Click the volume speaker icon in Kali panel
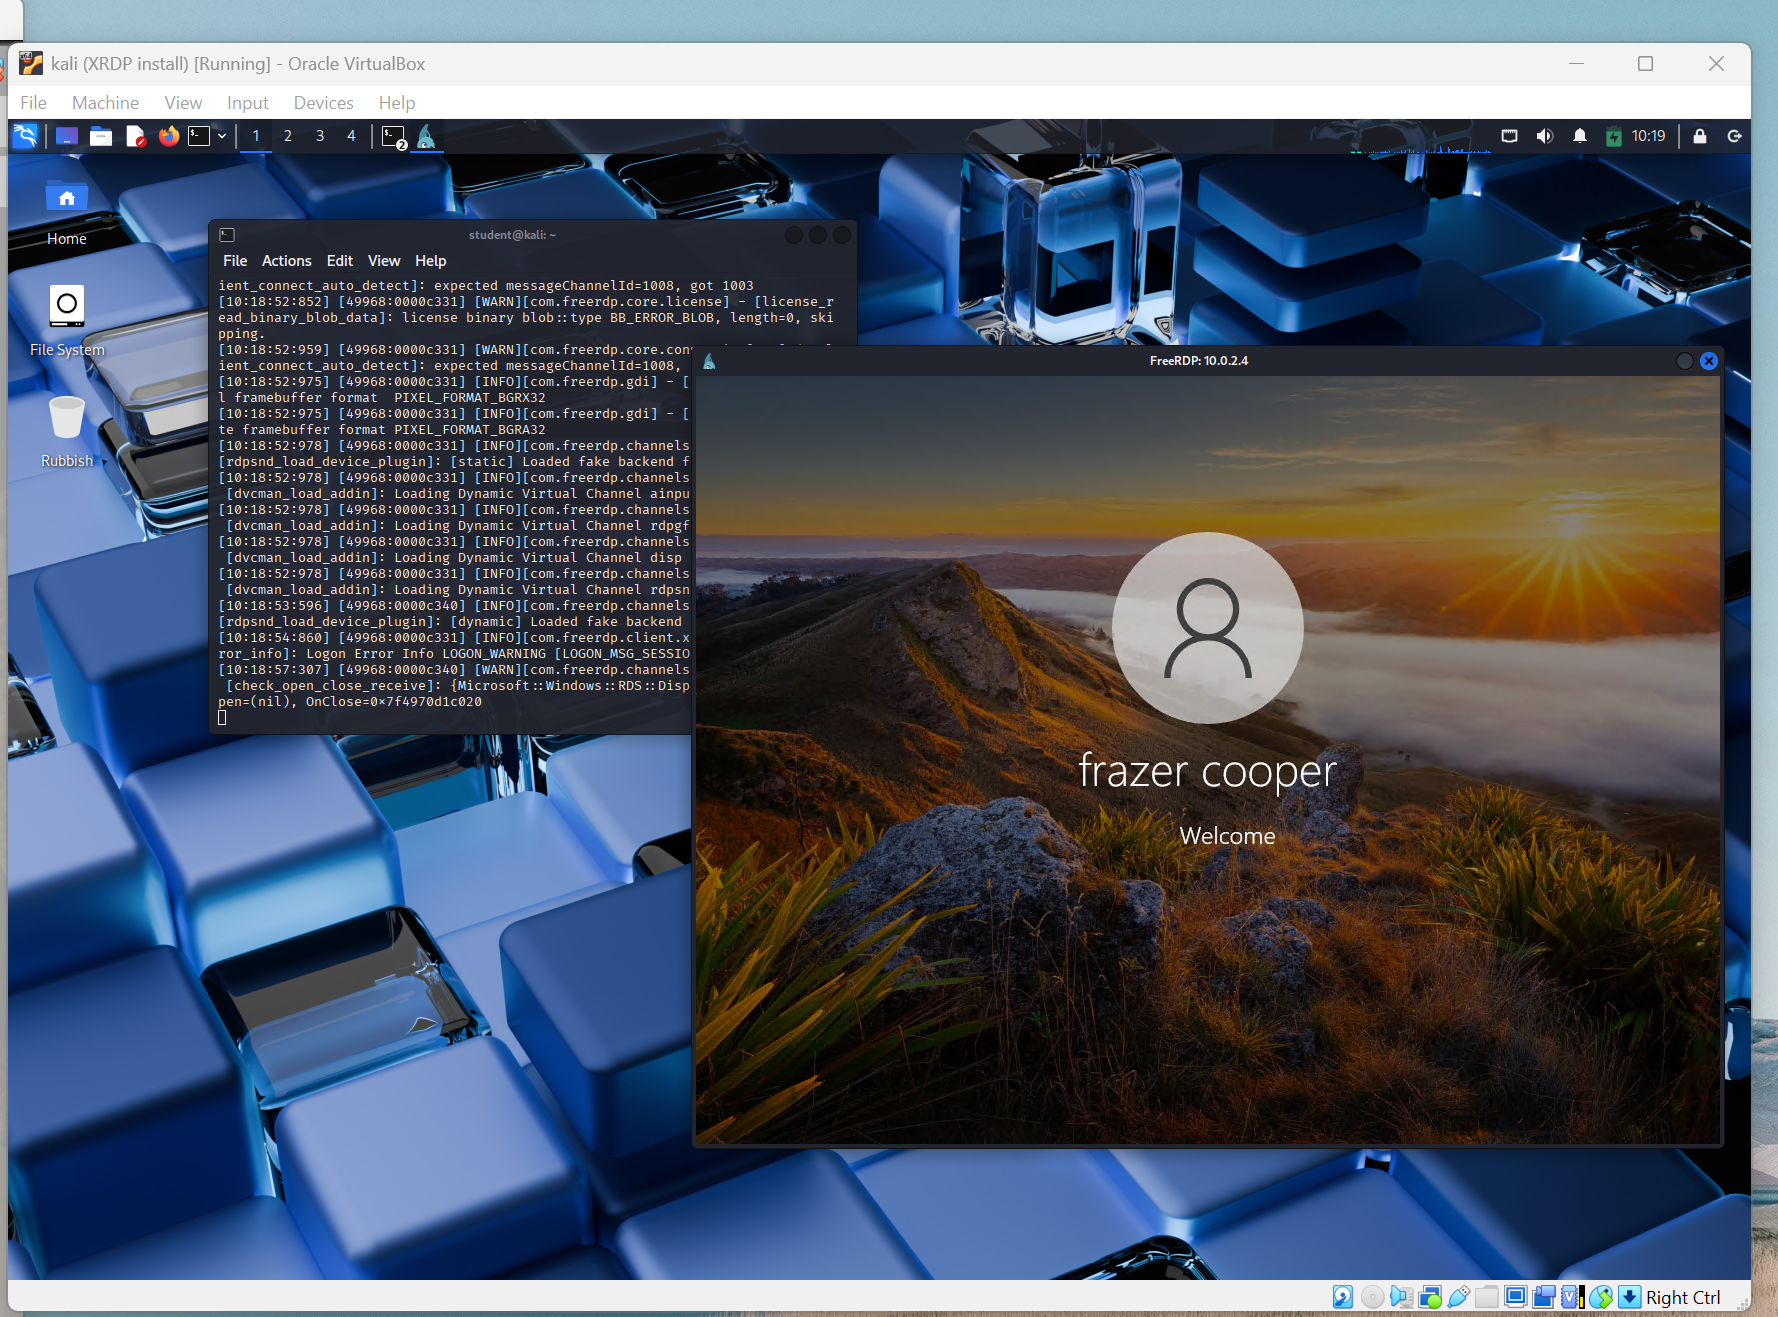Viewport: 1778px width, 1317px height. (x=1544, y=136)
